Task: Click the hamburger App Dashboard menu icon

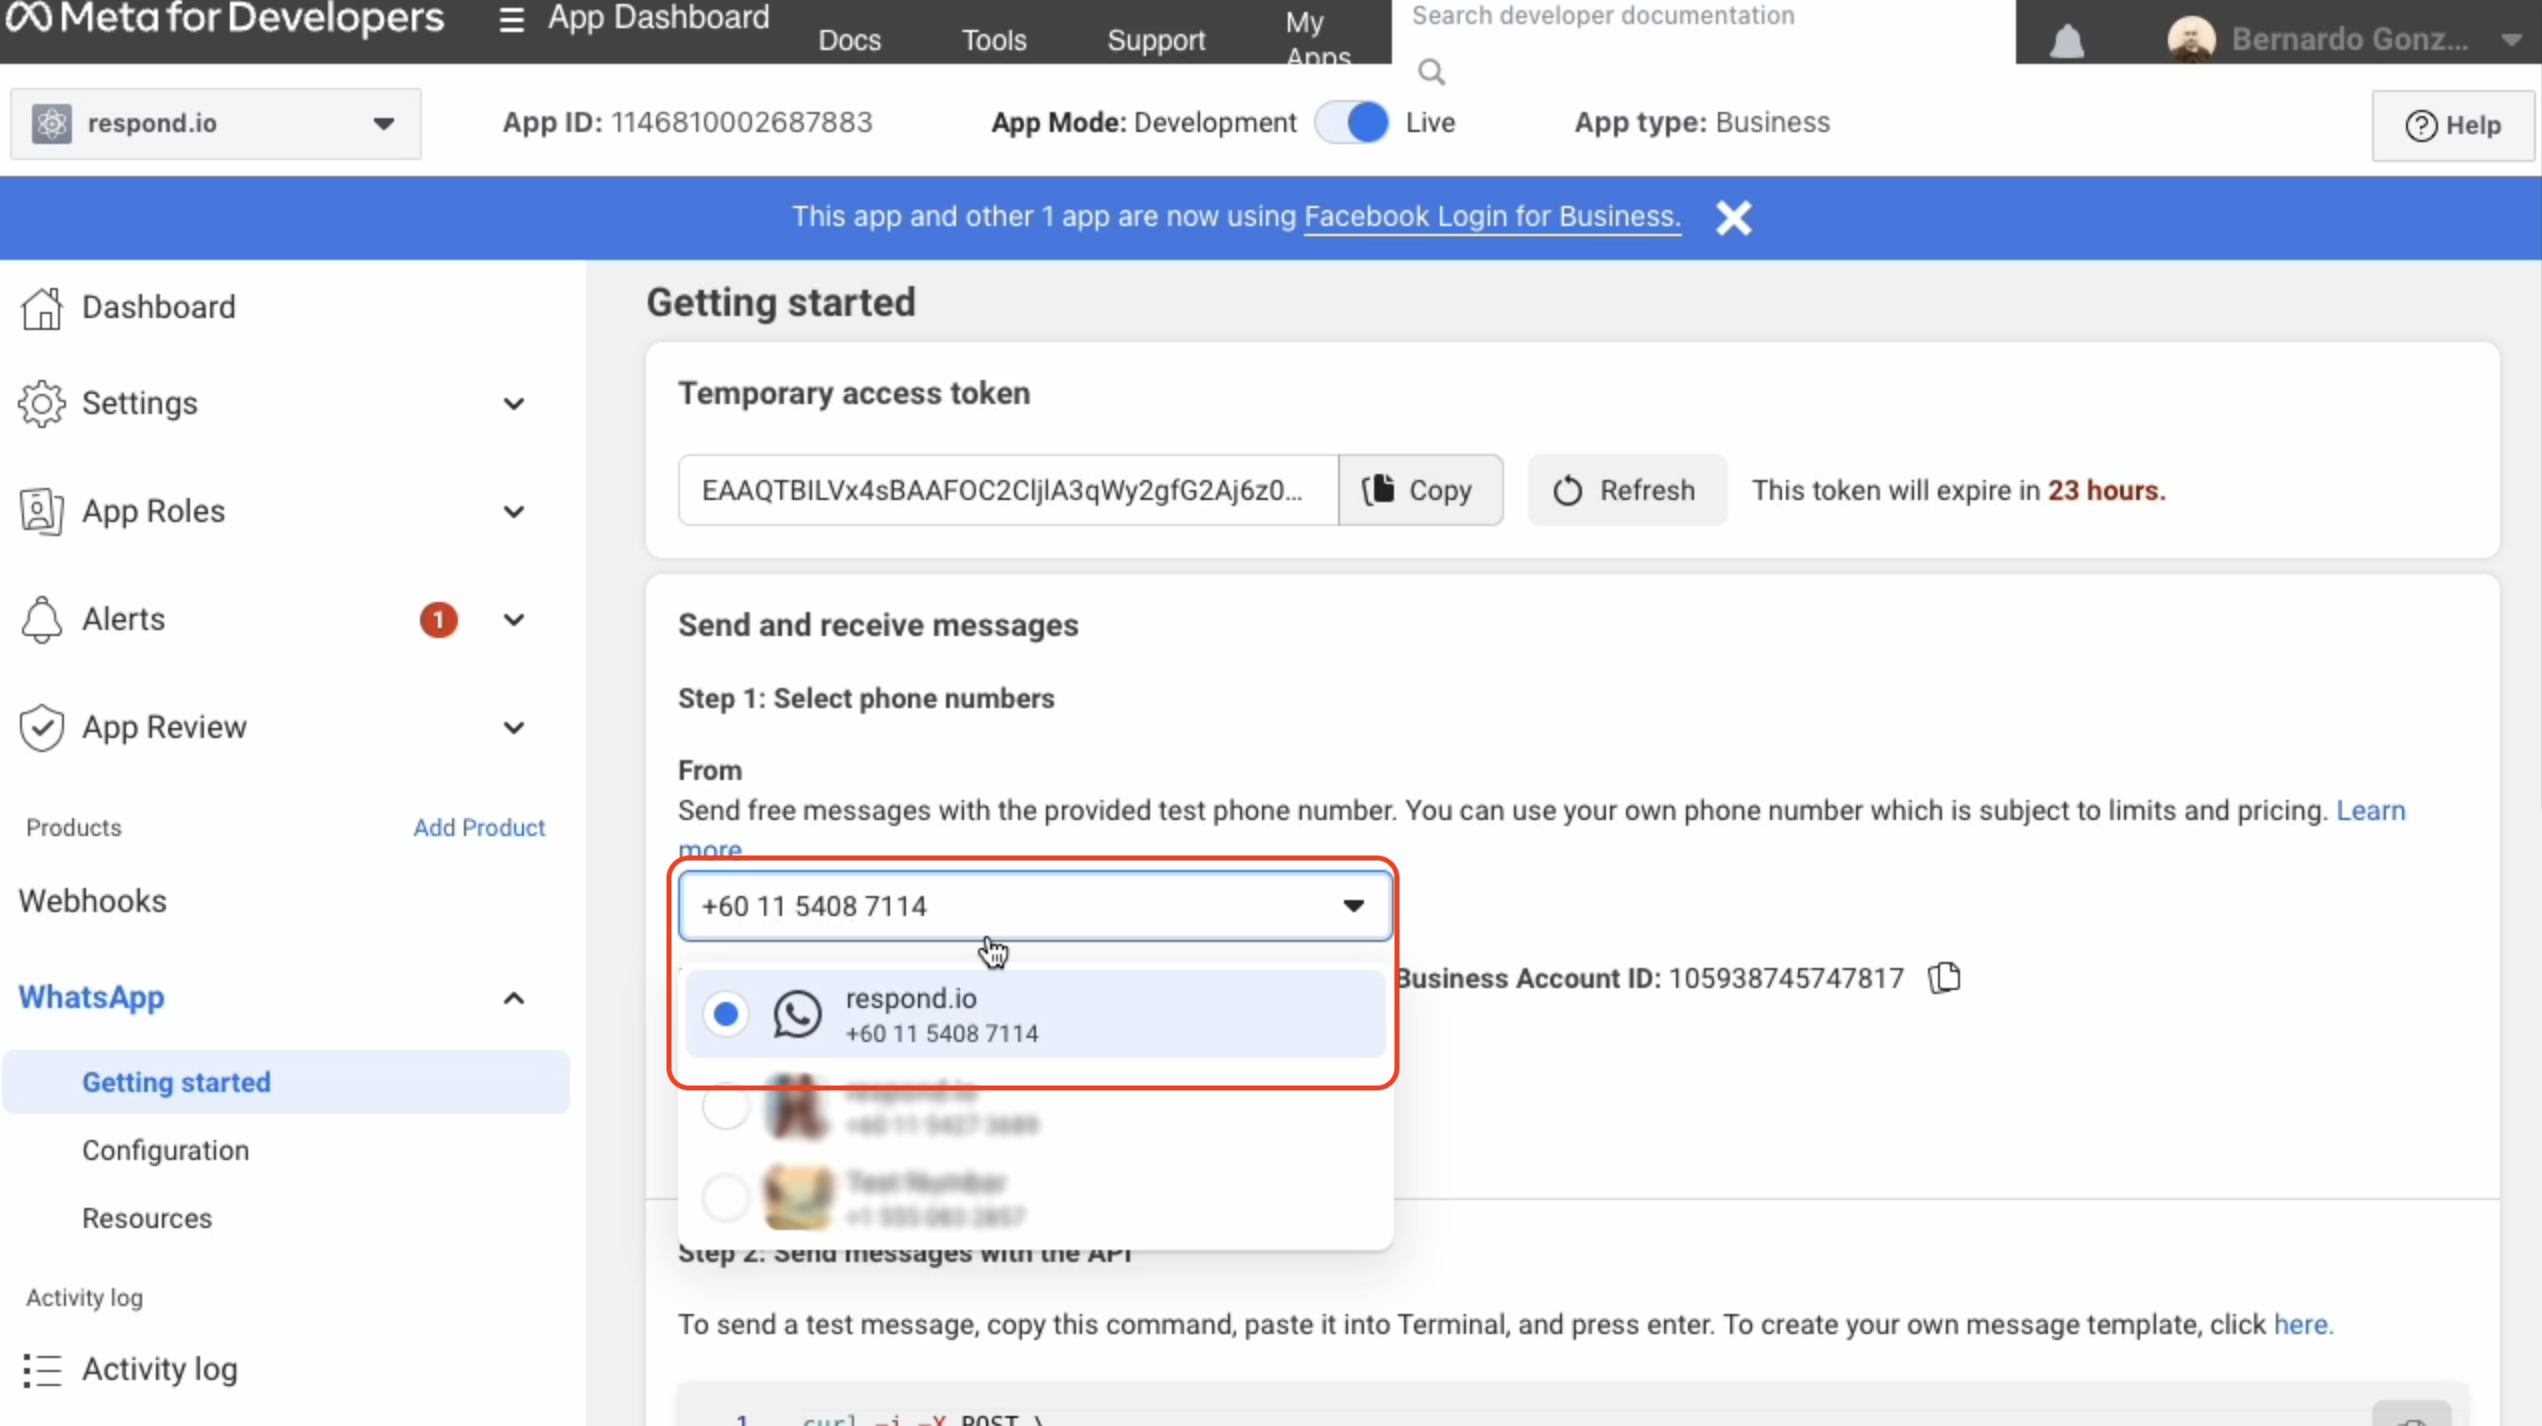Action: pos(511,19)
